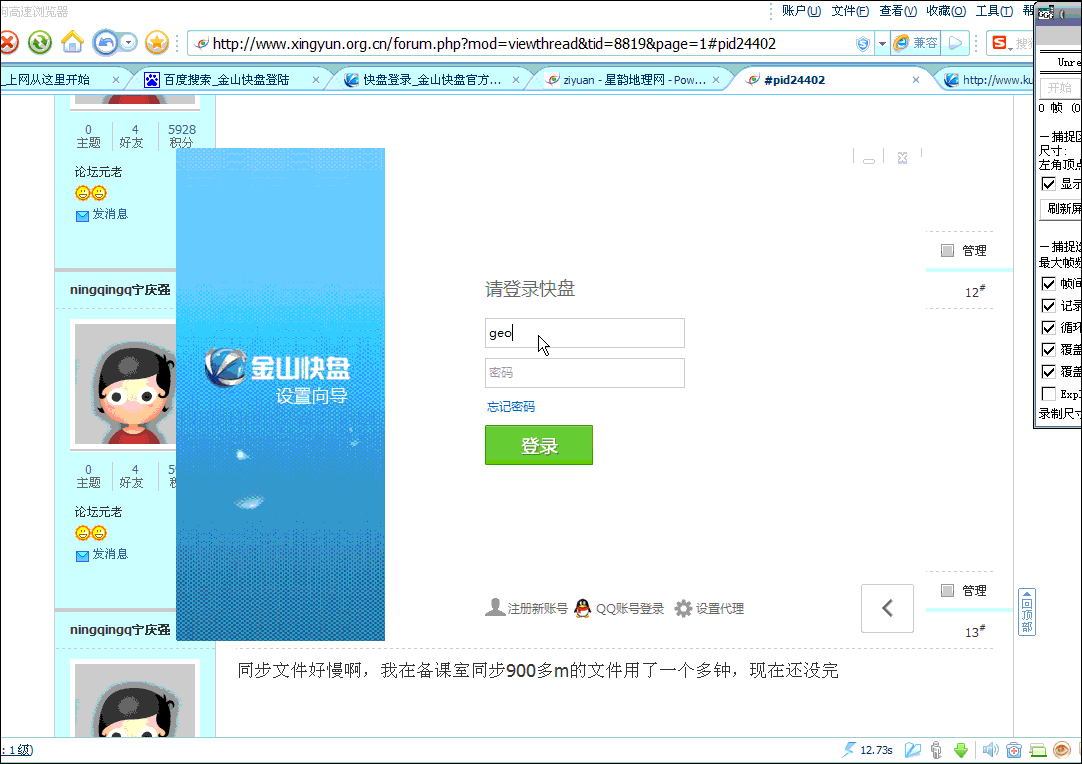Viewport: 1082px width, 764px height.
Task: Open the Sogou search engine selector
Action: point(1002,43)
